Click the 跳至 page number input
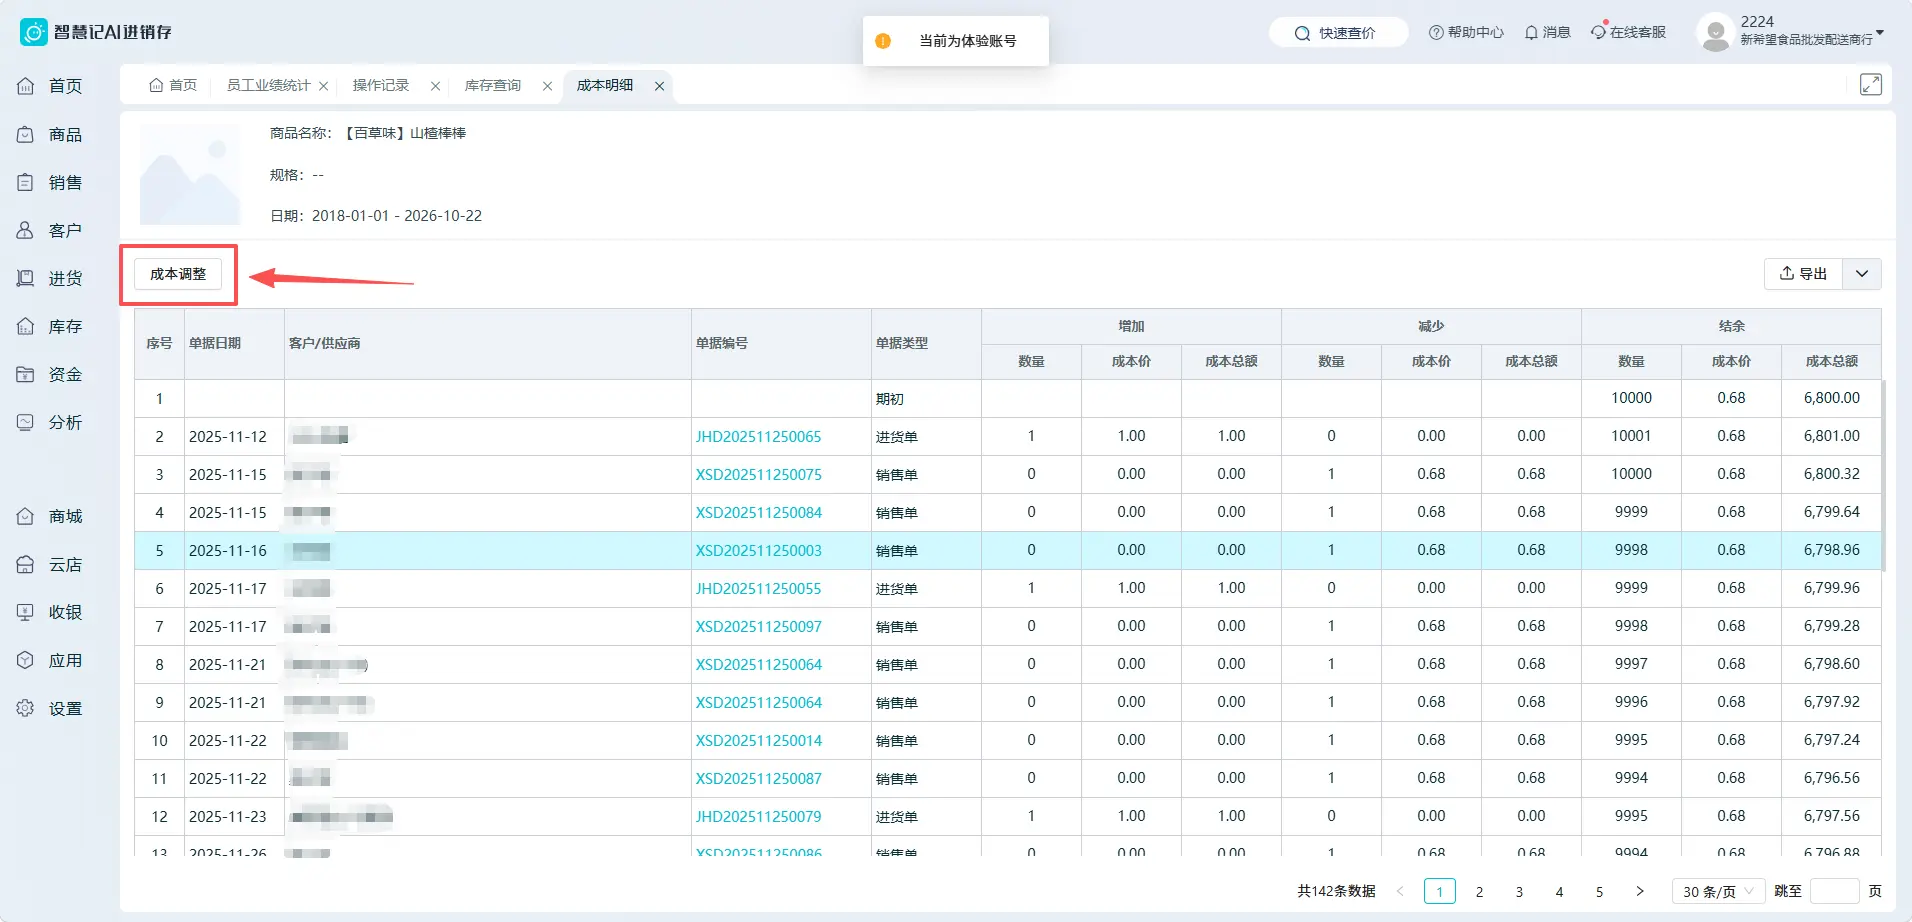Image resolution: width=1912 pixels, height=922 pixels. click(1834, 891)
